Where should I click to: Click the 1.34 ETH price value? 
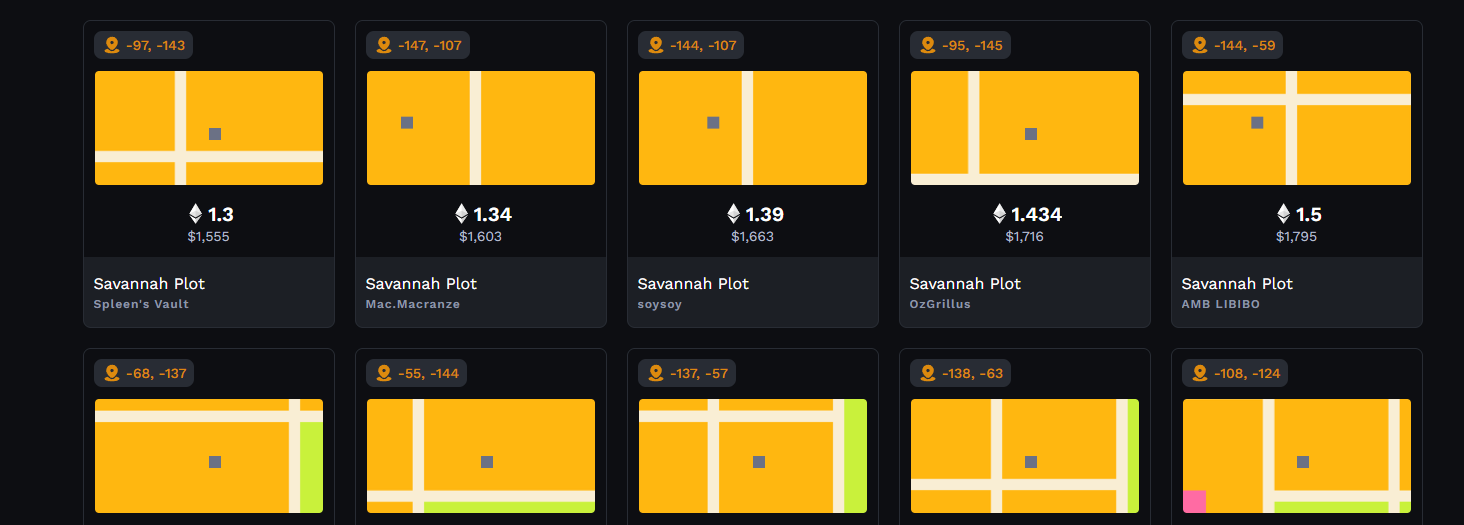point(493,214)
